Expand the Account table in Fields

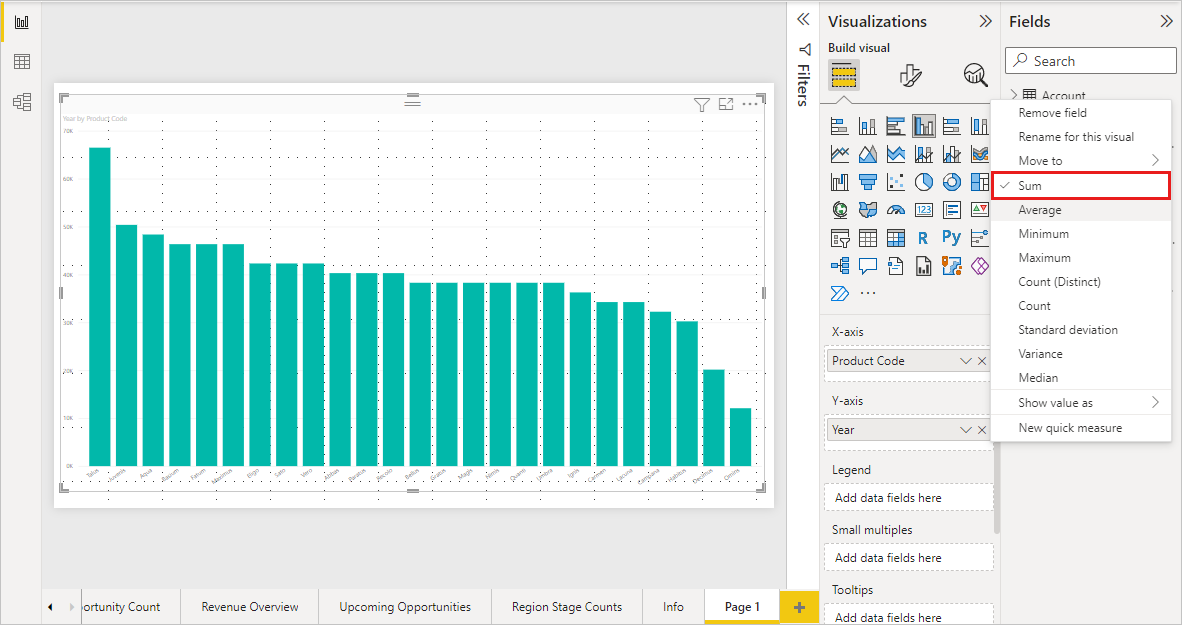(x=1015, y=95)
